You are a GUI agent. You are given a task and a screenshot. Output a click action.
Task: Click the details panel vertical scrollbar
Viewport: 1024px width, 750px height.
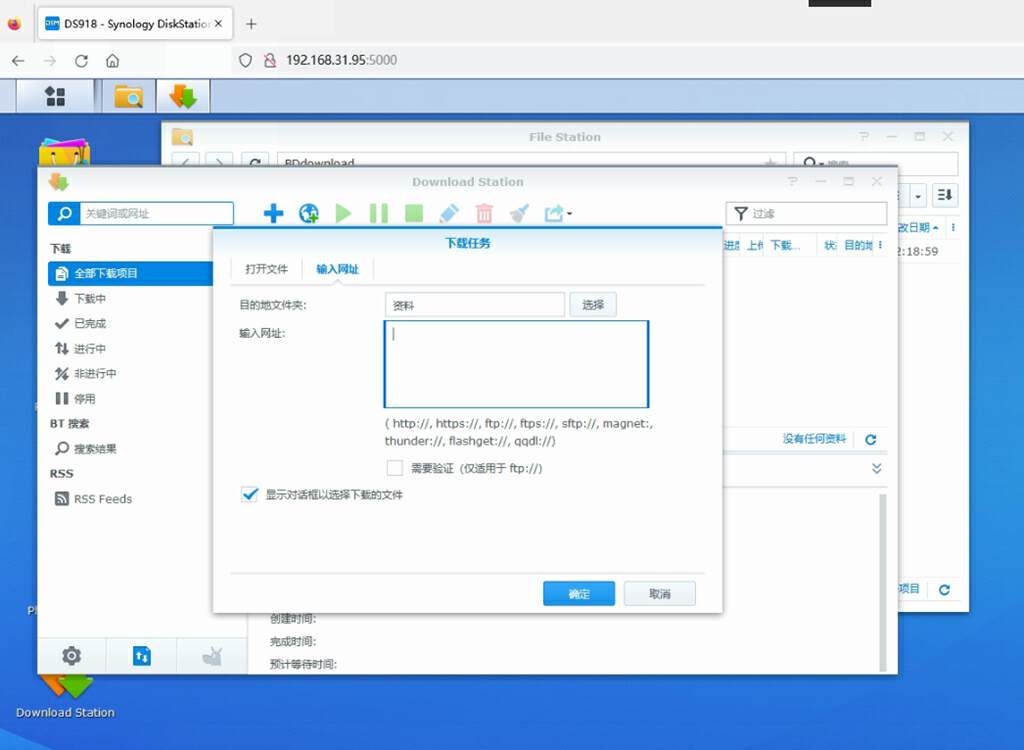(x=883, y=583)
